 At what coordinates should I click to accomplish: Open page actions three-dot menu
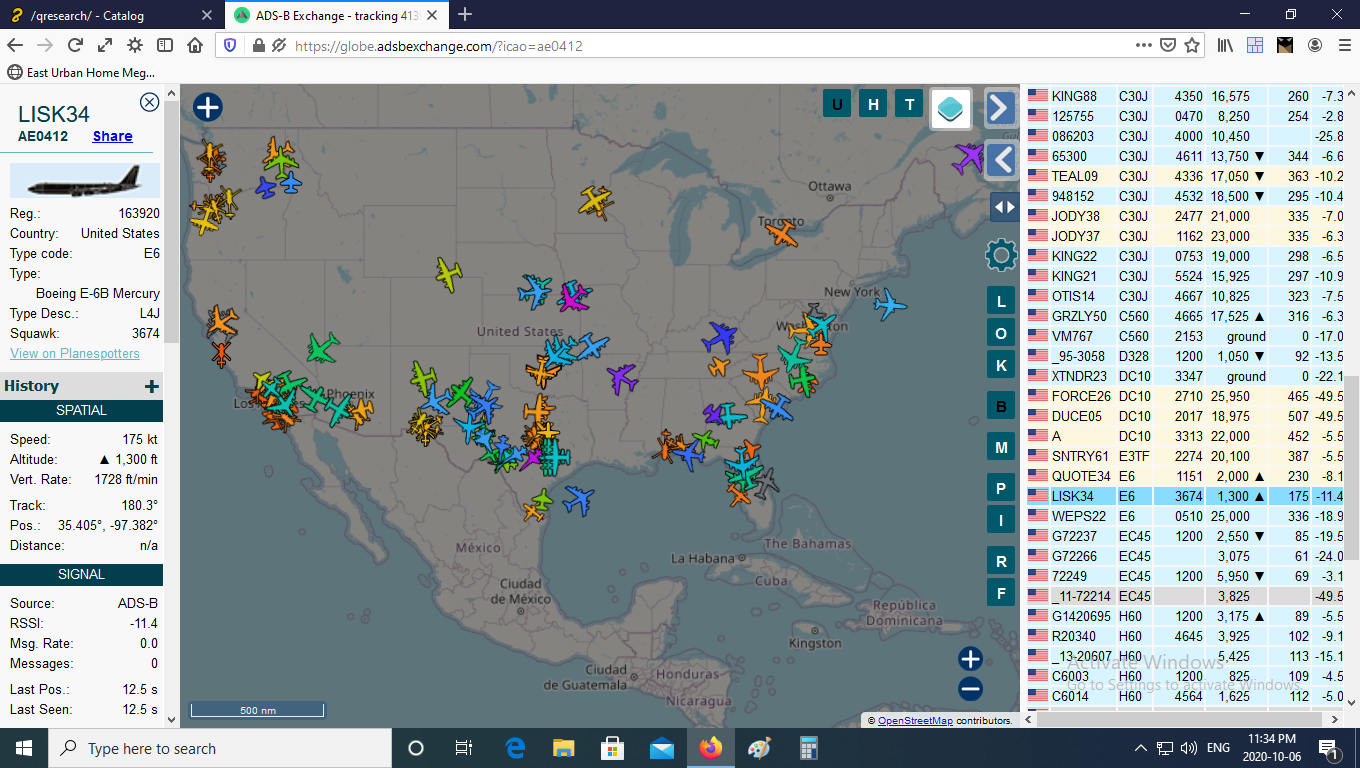tap(1144, 45)
